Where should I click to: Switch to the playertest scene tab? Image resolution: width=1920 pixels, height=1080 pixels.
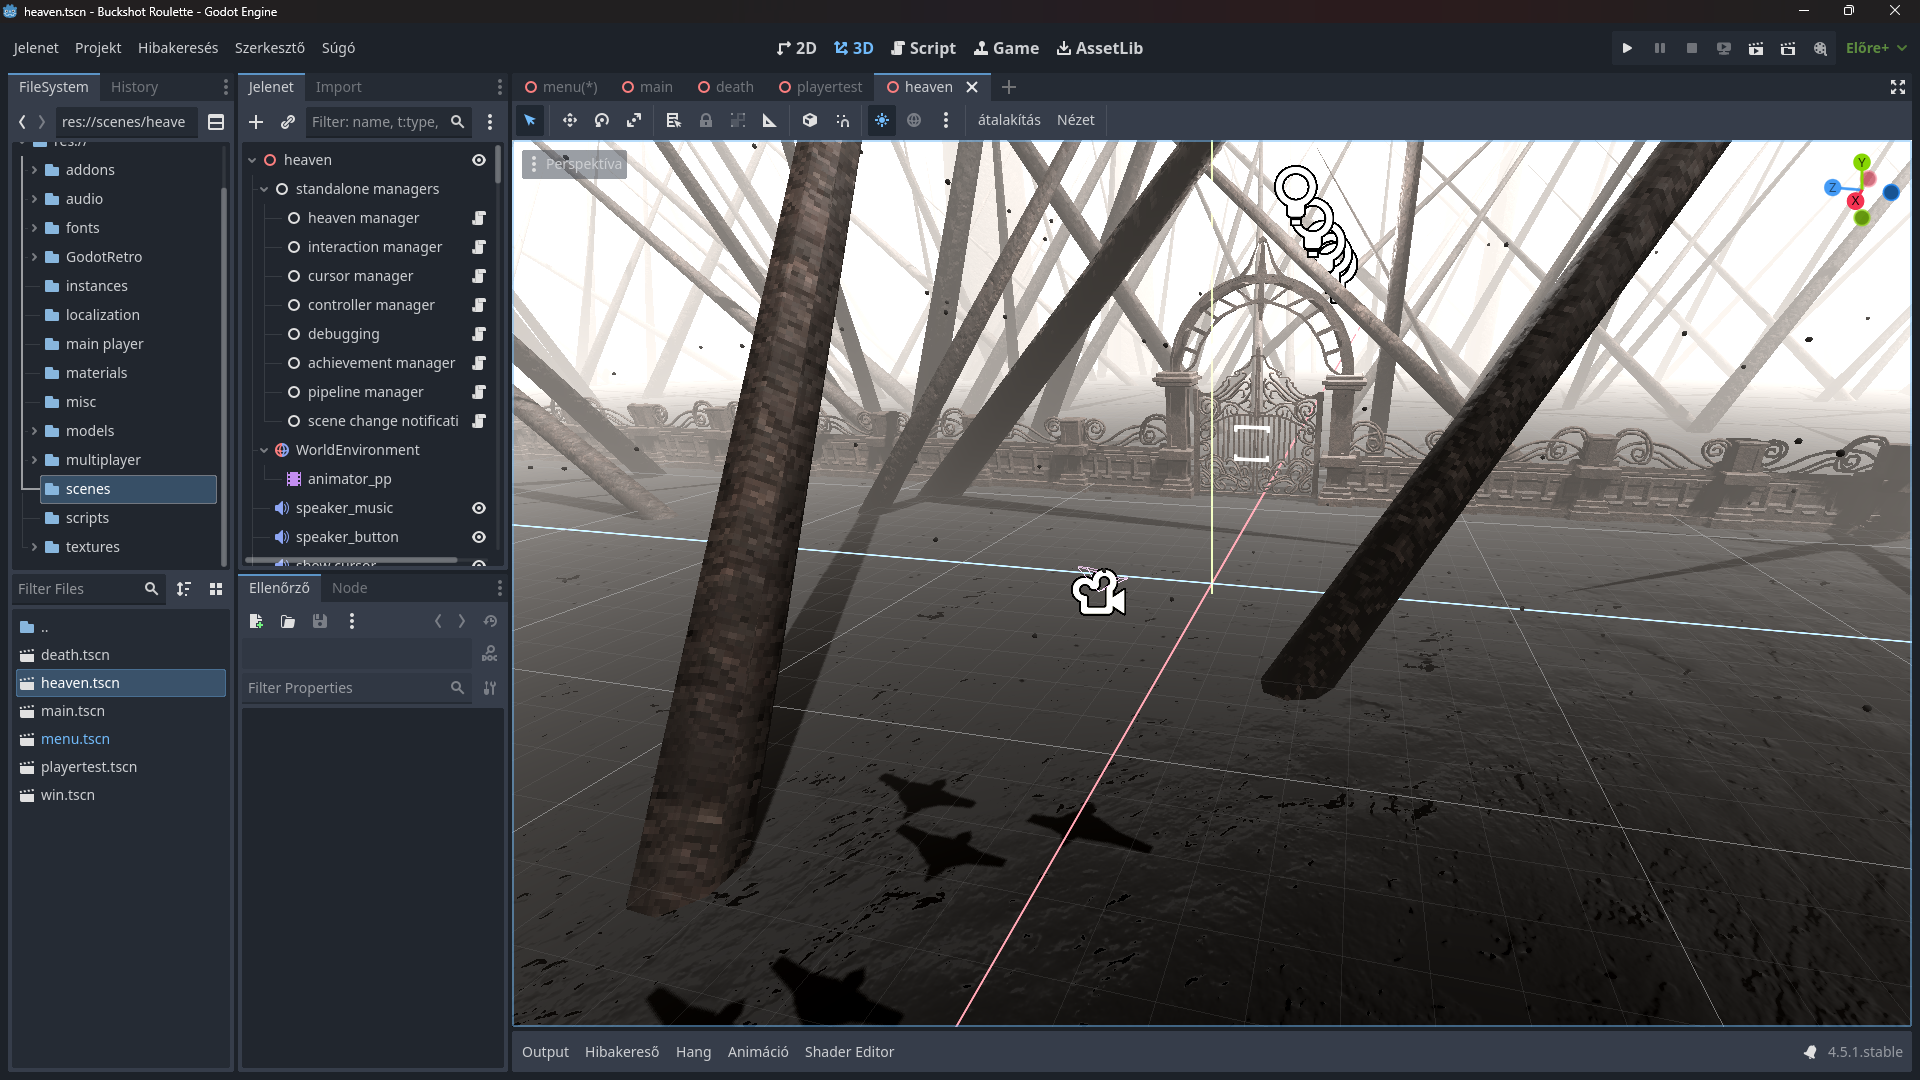(828, 87)
